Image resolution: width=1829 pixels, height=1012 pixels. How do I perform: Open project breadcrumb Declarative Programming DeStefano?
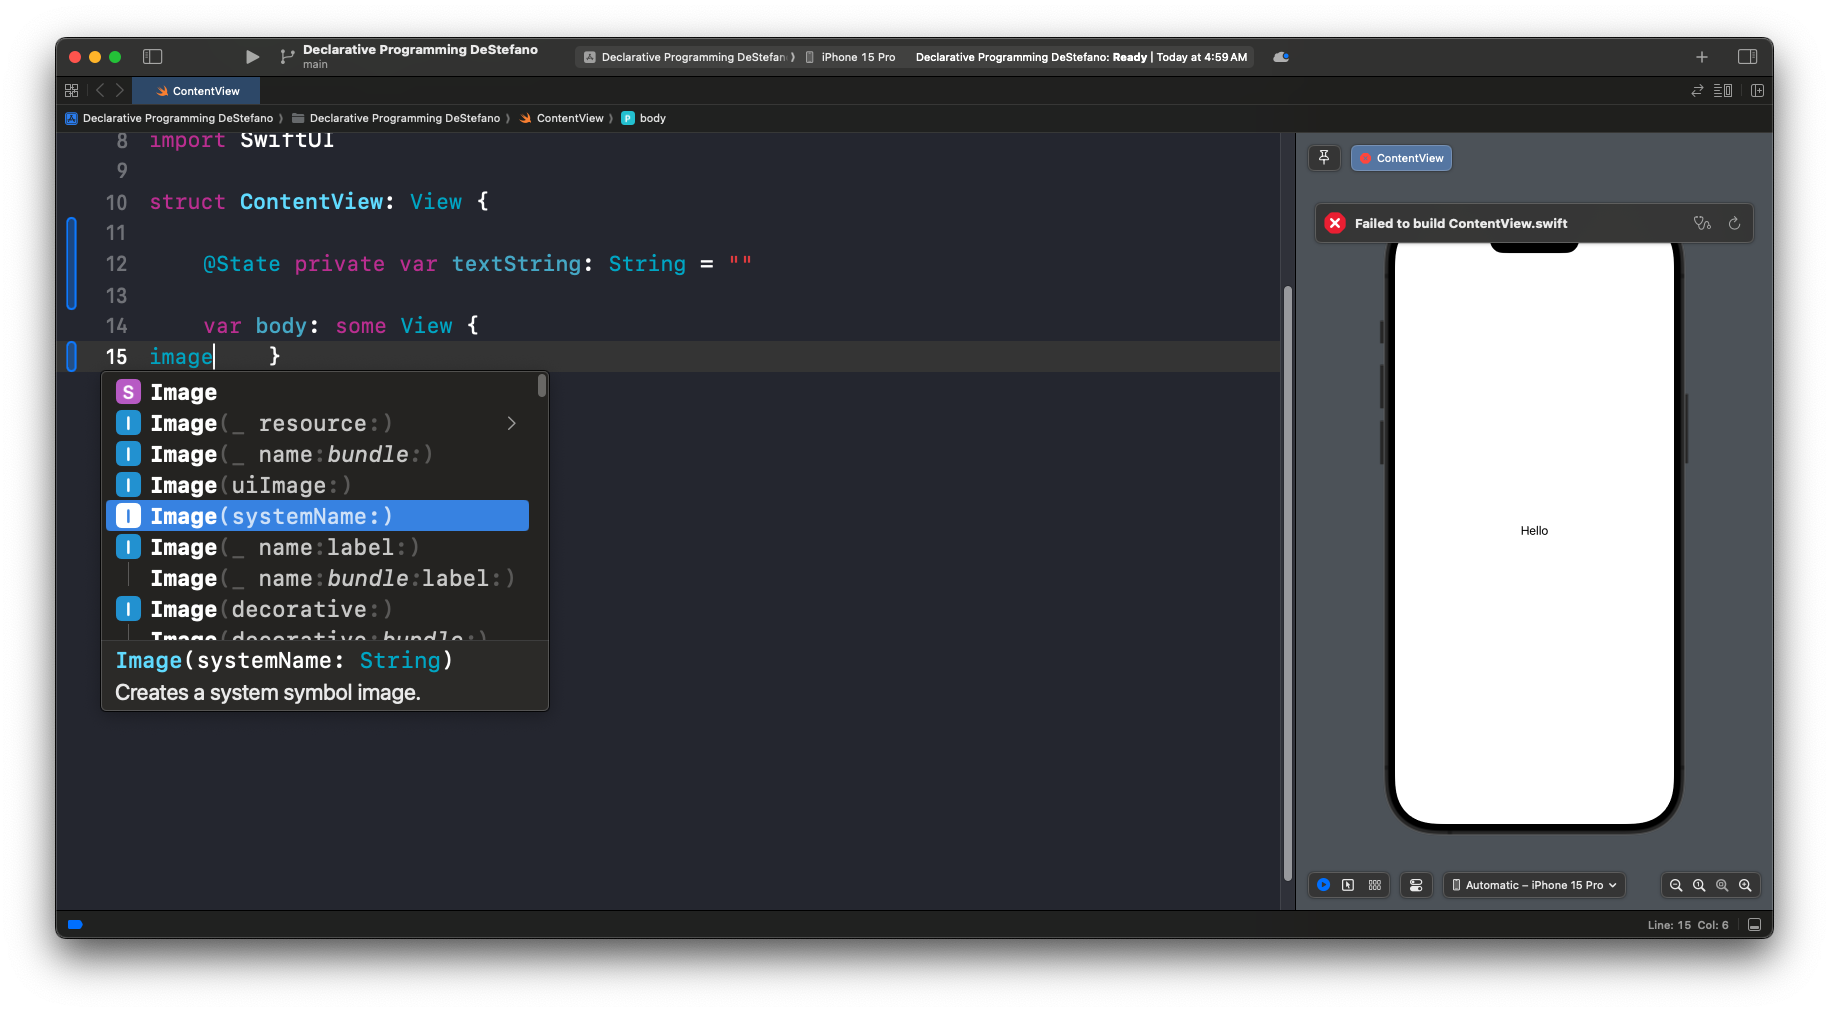169,118
